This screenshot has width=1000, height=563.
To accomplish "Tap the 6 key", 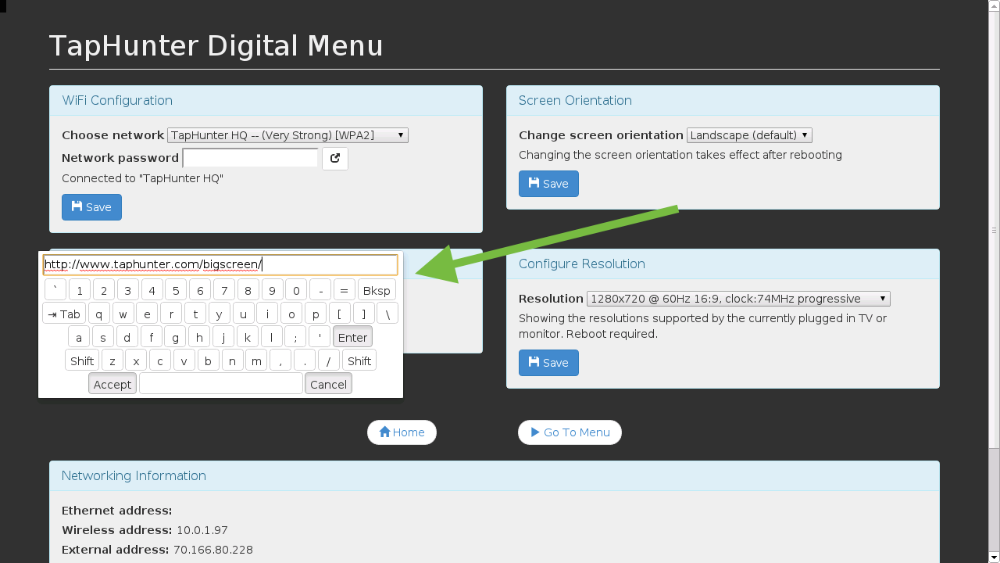I will [200, 291].
